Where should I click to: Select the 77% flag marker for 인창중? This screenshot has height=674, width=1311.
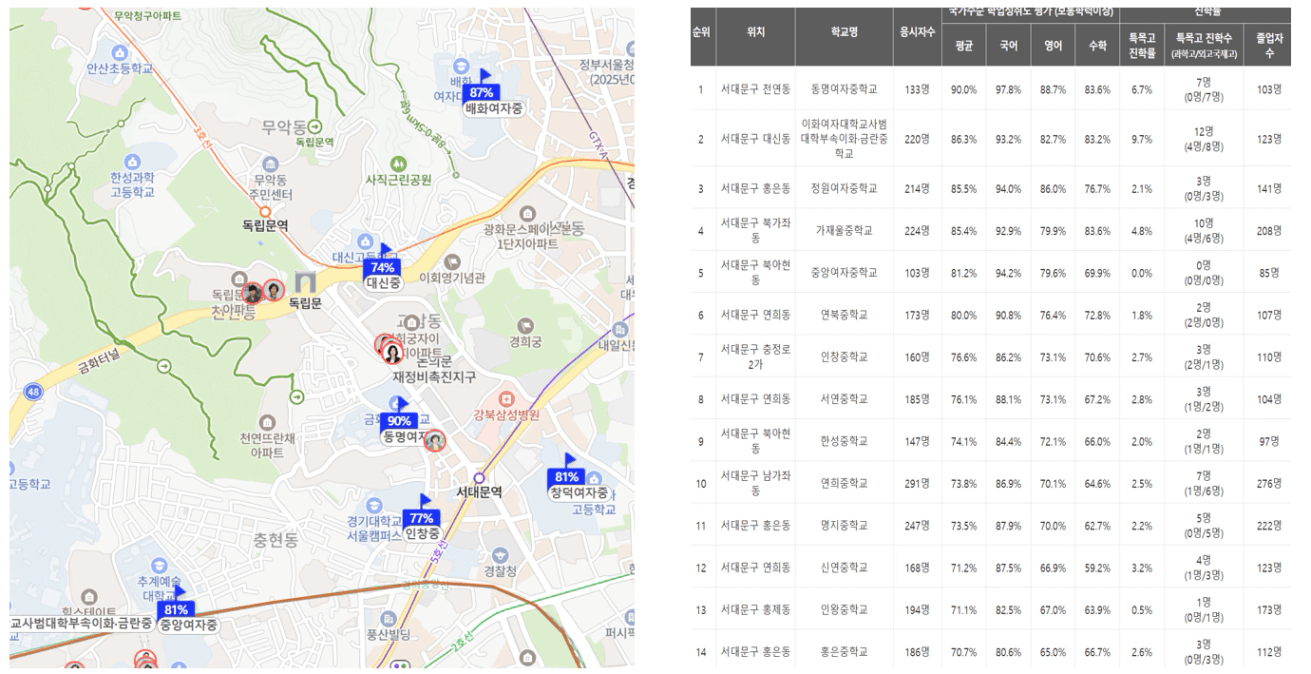coord(420,518)
